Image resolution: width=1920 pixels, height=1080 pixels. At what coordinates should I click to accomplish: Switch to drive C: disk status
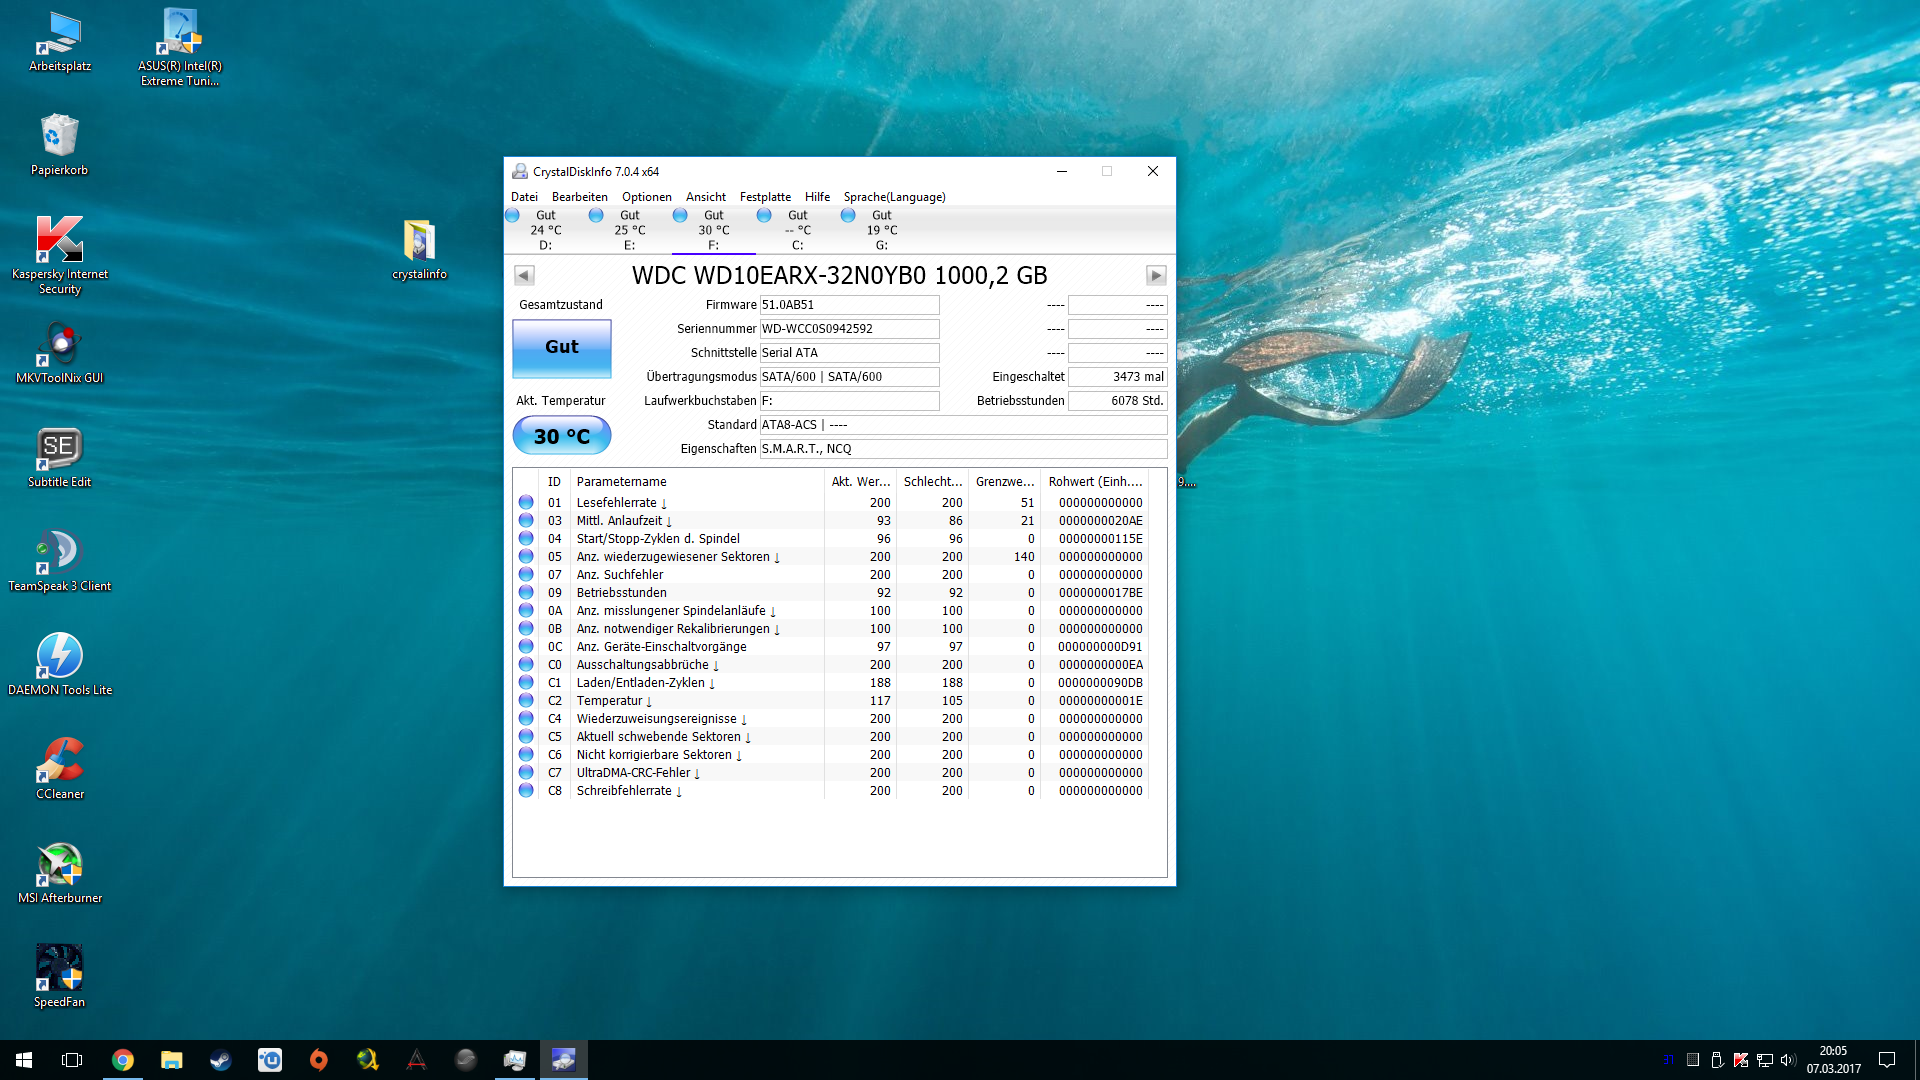(x=797, y=229)
